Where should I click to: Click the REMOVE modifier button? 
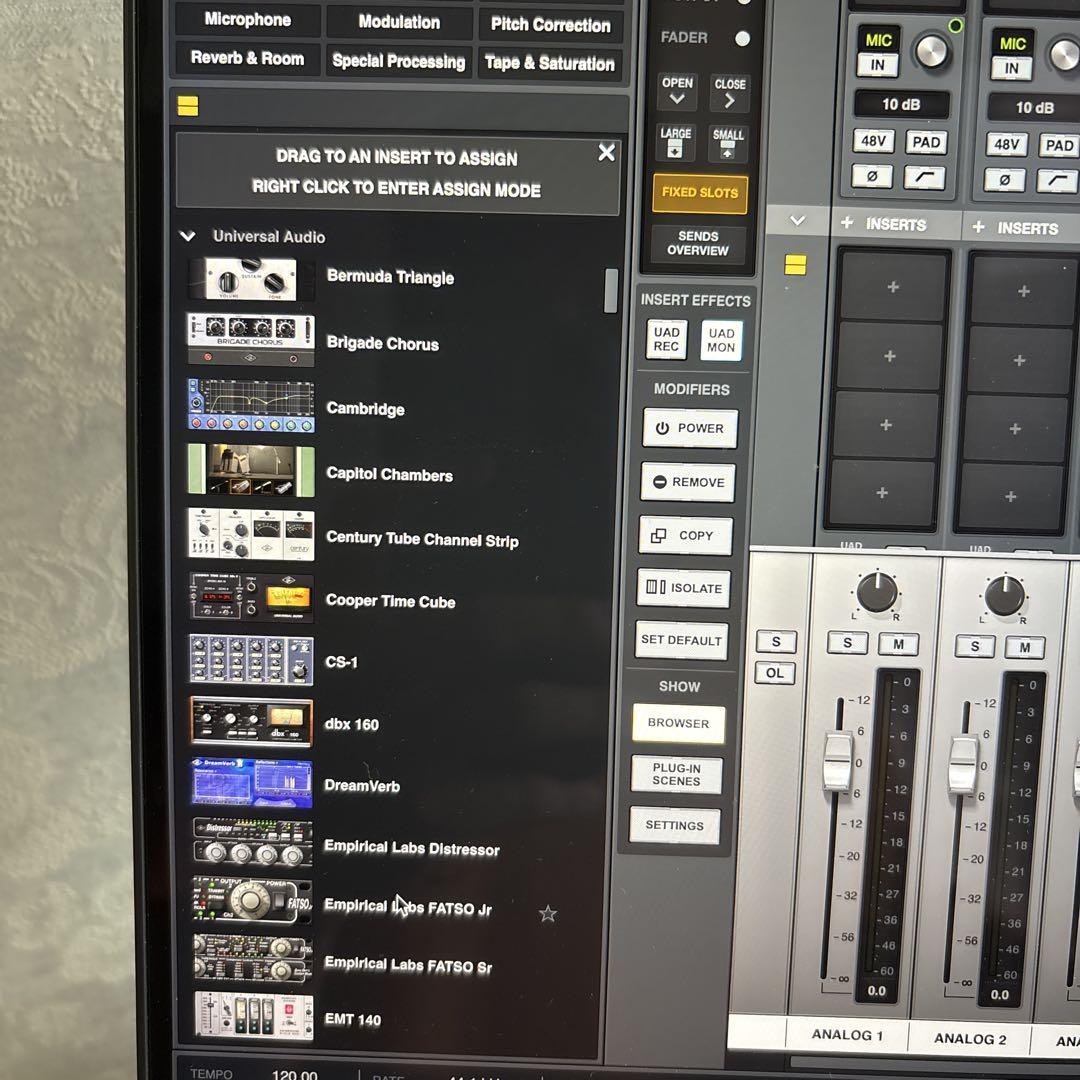(688, 482)
